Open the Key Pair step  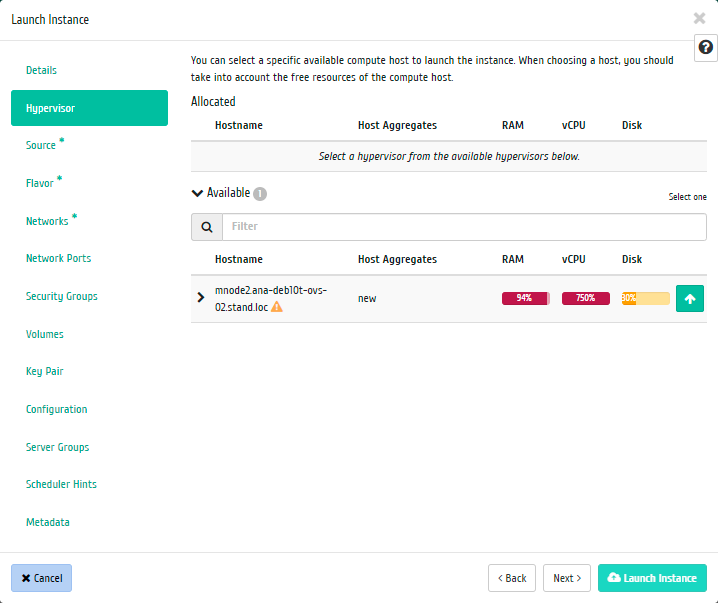[44, 371]
